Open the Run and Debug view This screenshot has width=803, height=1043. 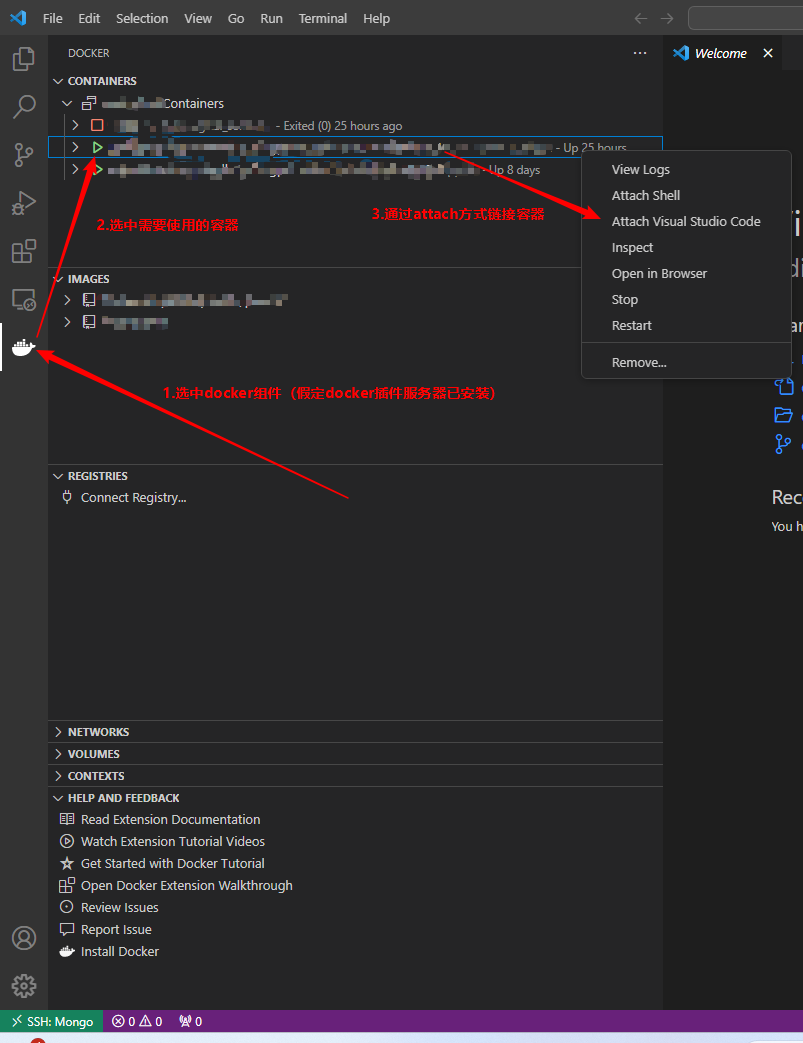(x=24, y=203)
